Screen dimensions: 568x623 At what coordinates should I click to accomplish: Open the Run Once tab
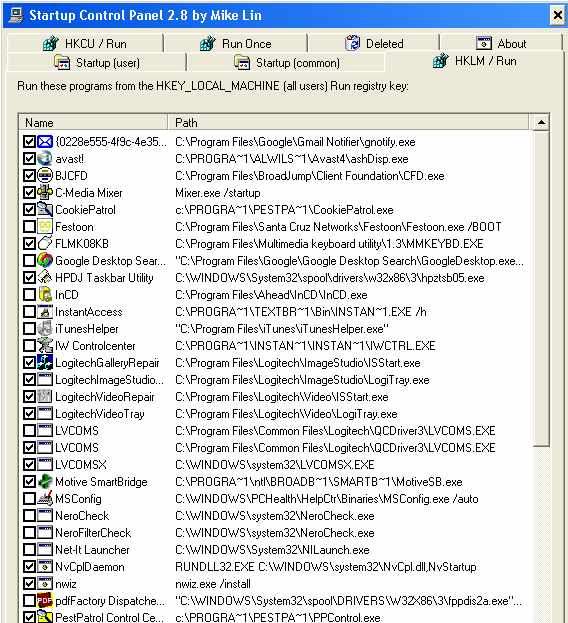tap(236, 43)
